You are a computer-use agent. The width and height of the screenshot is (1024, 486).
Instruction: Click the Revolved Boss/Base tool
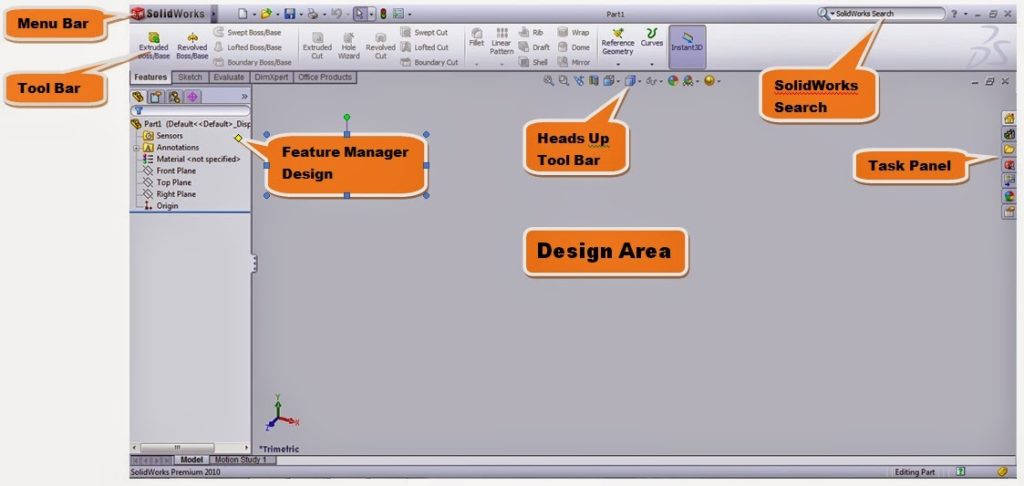pos(192,45)
